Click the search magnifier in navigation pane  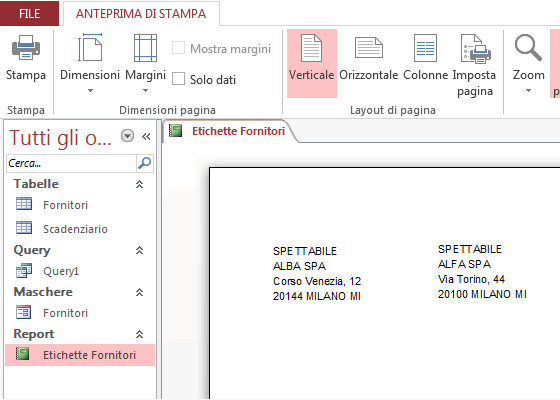[x=145, y=163]
